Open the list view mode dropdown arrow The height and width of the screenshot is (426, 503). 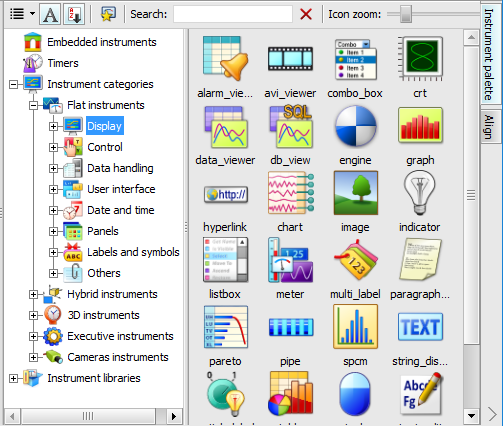point(32,14)
